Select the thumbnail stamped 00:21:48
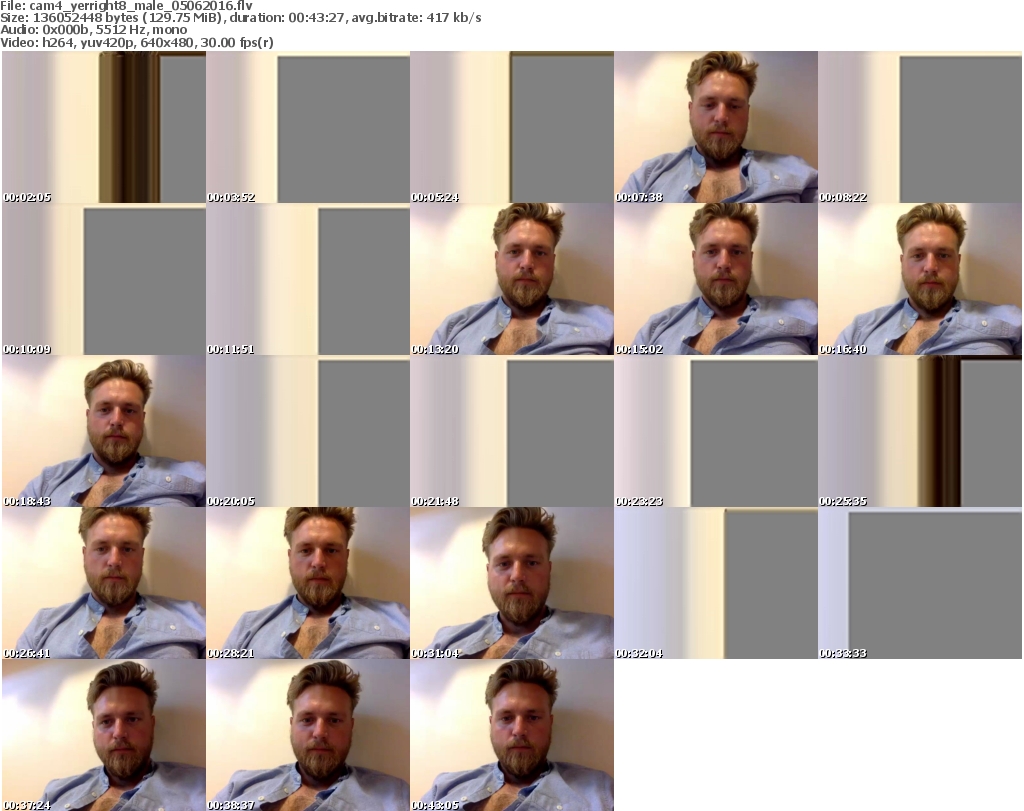This screenshot has height=811, width=1024. point(512,432)
